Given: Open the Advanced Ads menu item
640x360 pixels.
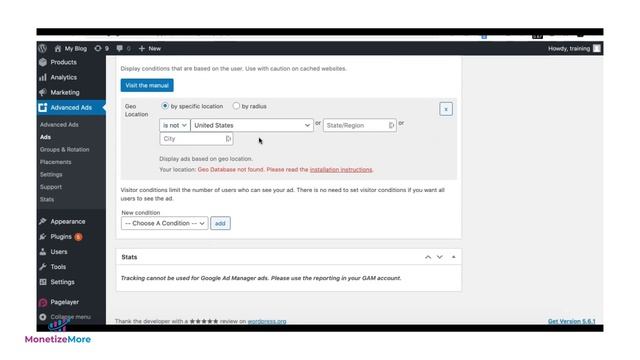Looking at the screenshot, I should click(71, 107).
